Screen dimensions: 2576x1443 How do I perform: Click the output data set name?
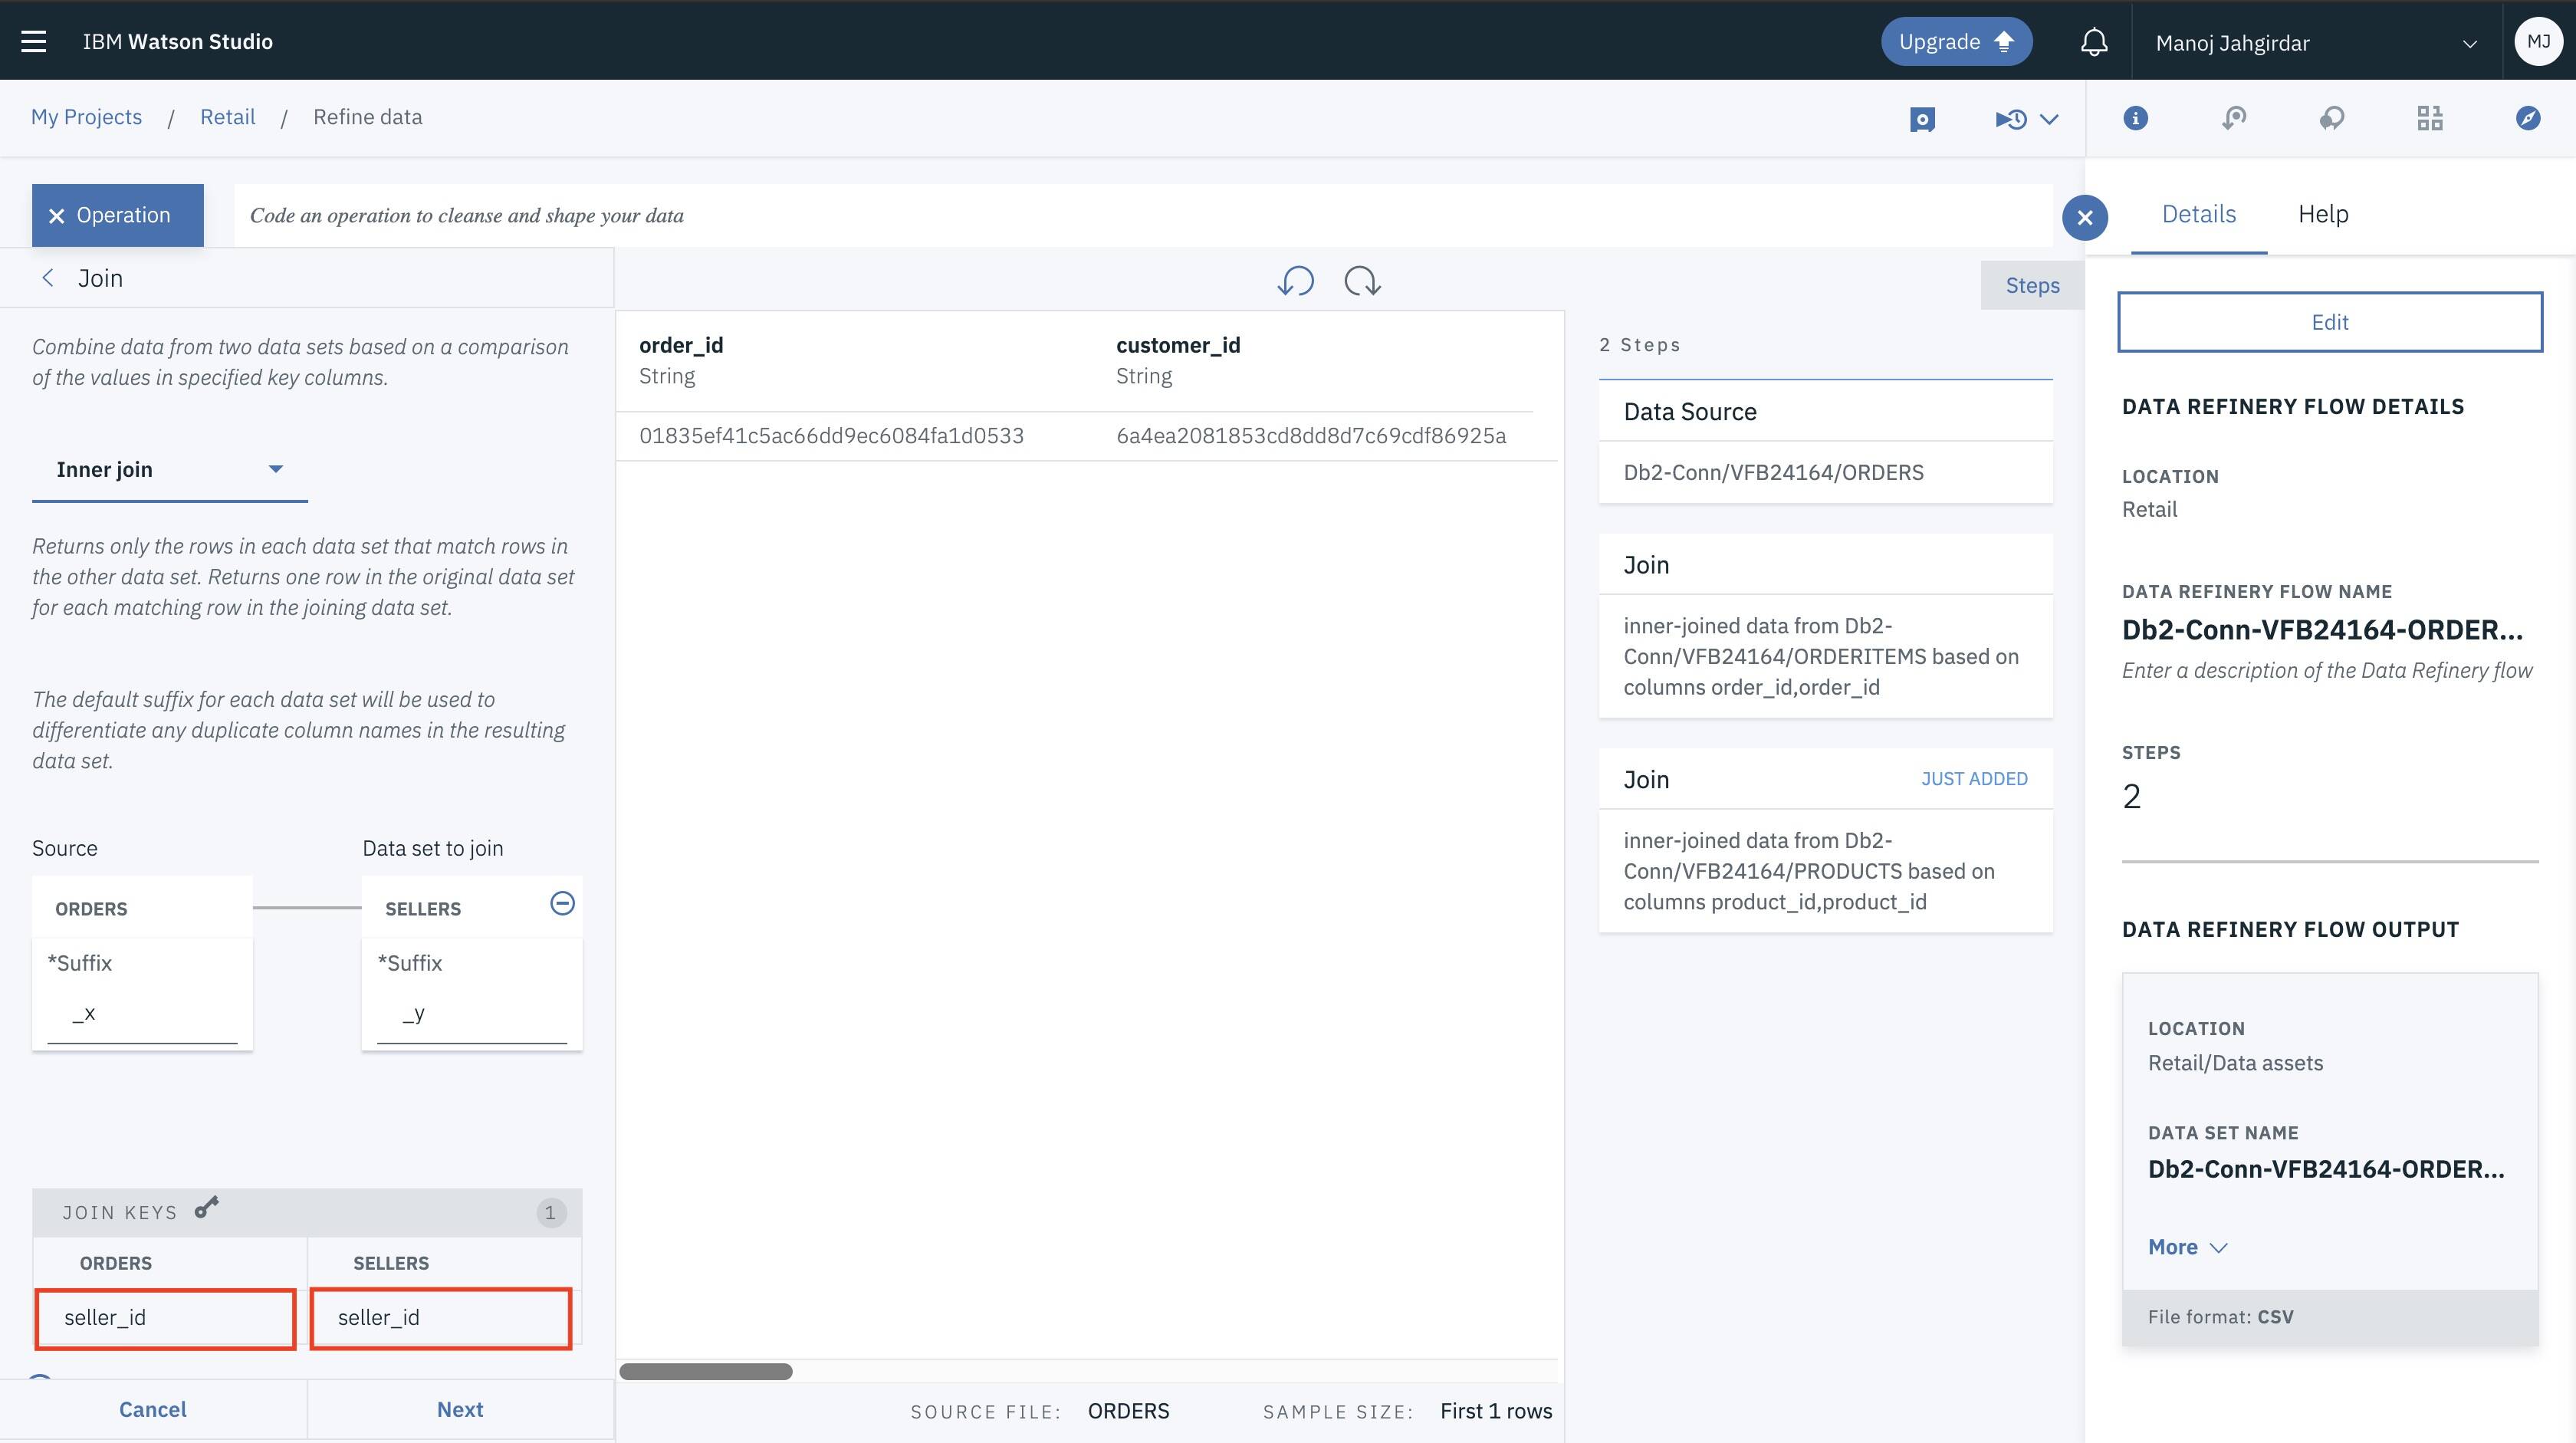click(2326, 1169)
